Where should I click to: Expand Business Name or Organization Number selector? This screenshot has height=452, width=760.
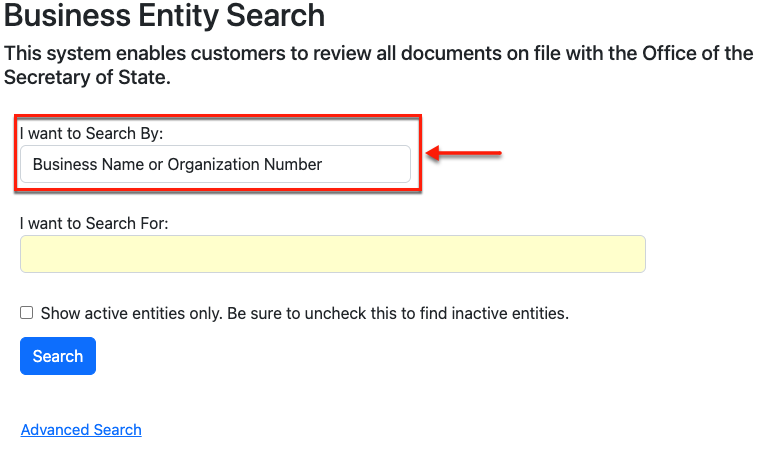coord(215,164)
